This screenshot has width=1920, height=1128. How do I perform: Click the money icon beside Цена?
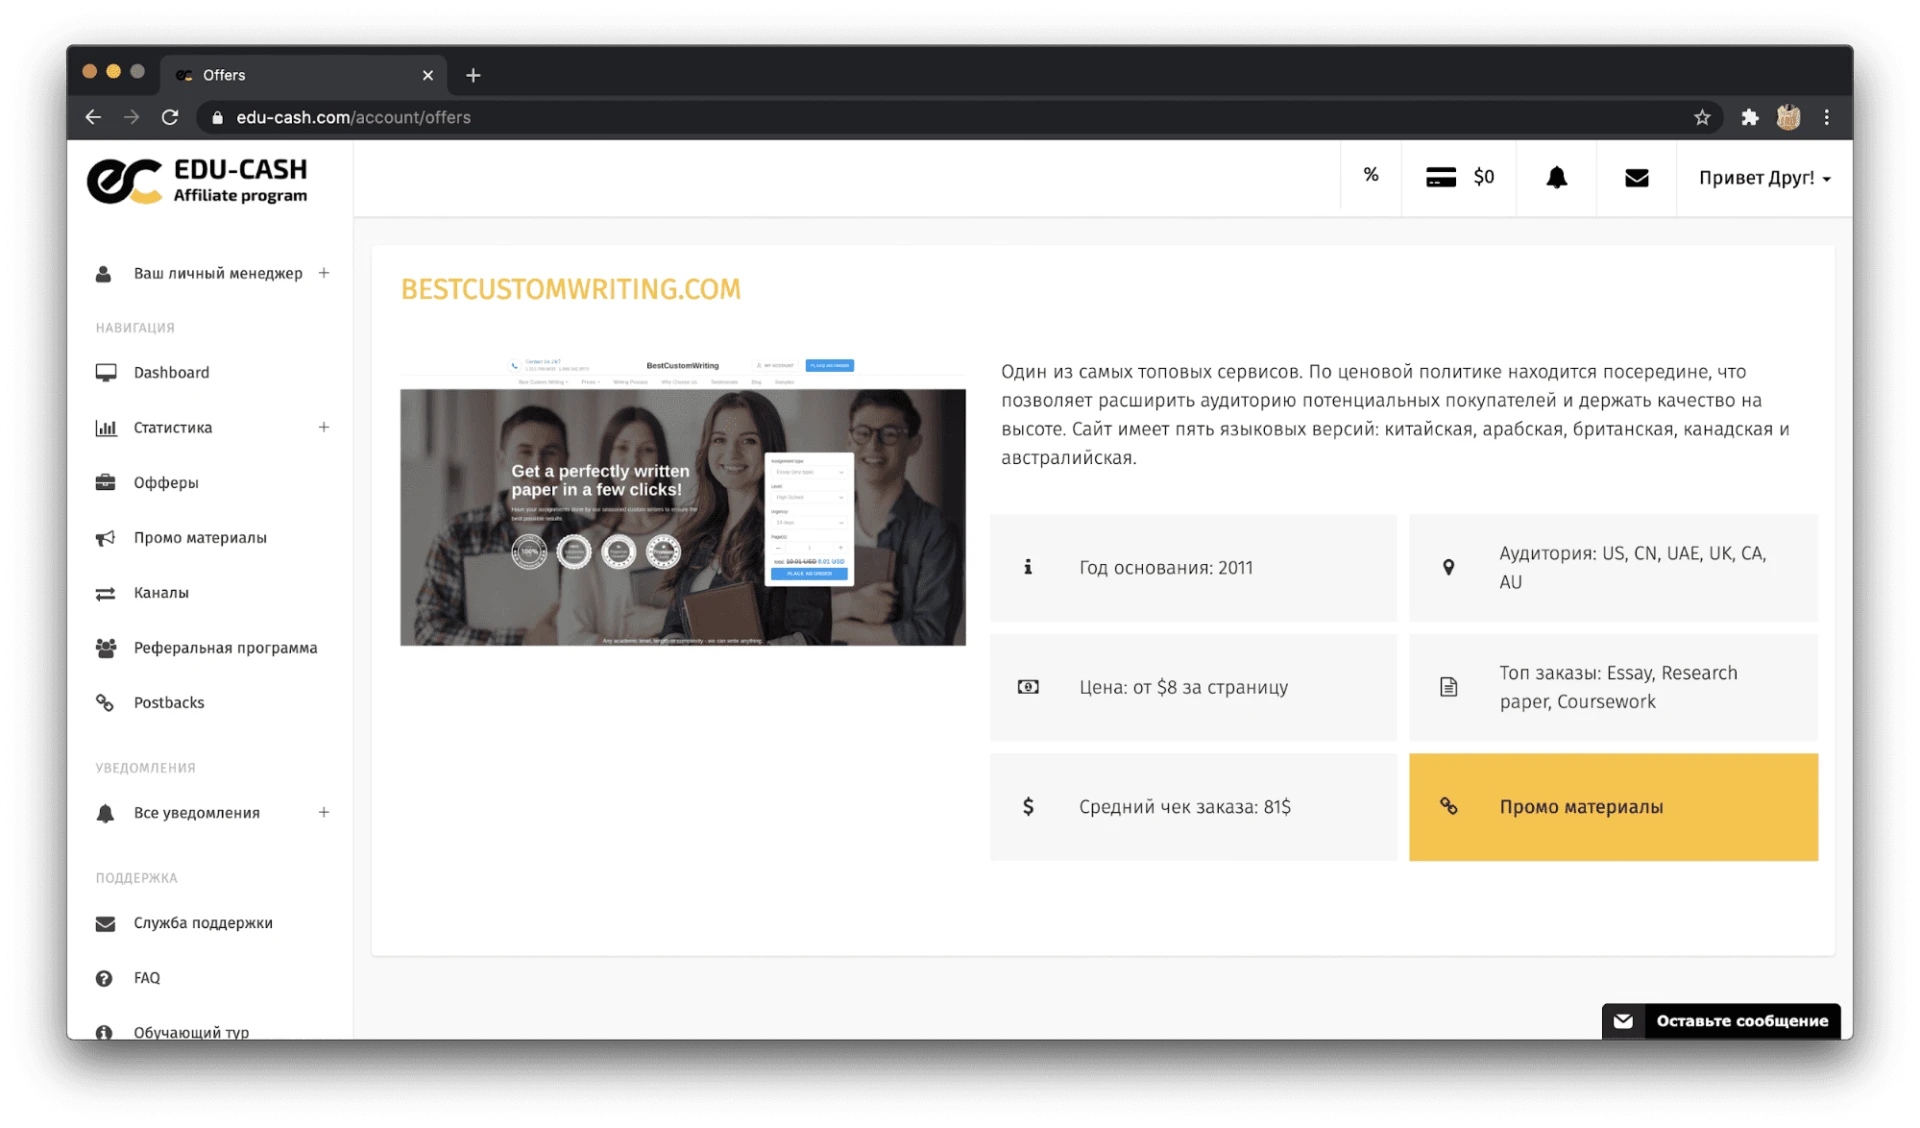(x=1028, y=687)
